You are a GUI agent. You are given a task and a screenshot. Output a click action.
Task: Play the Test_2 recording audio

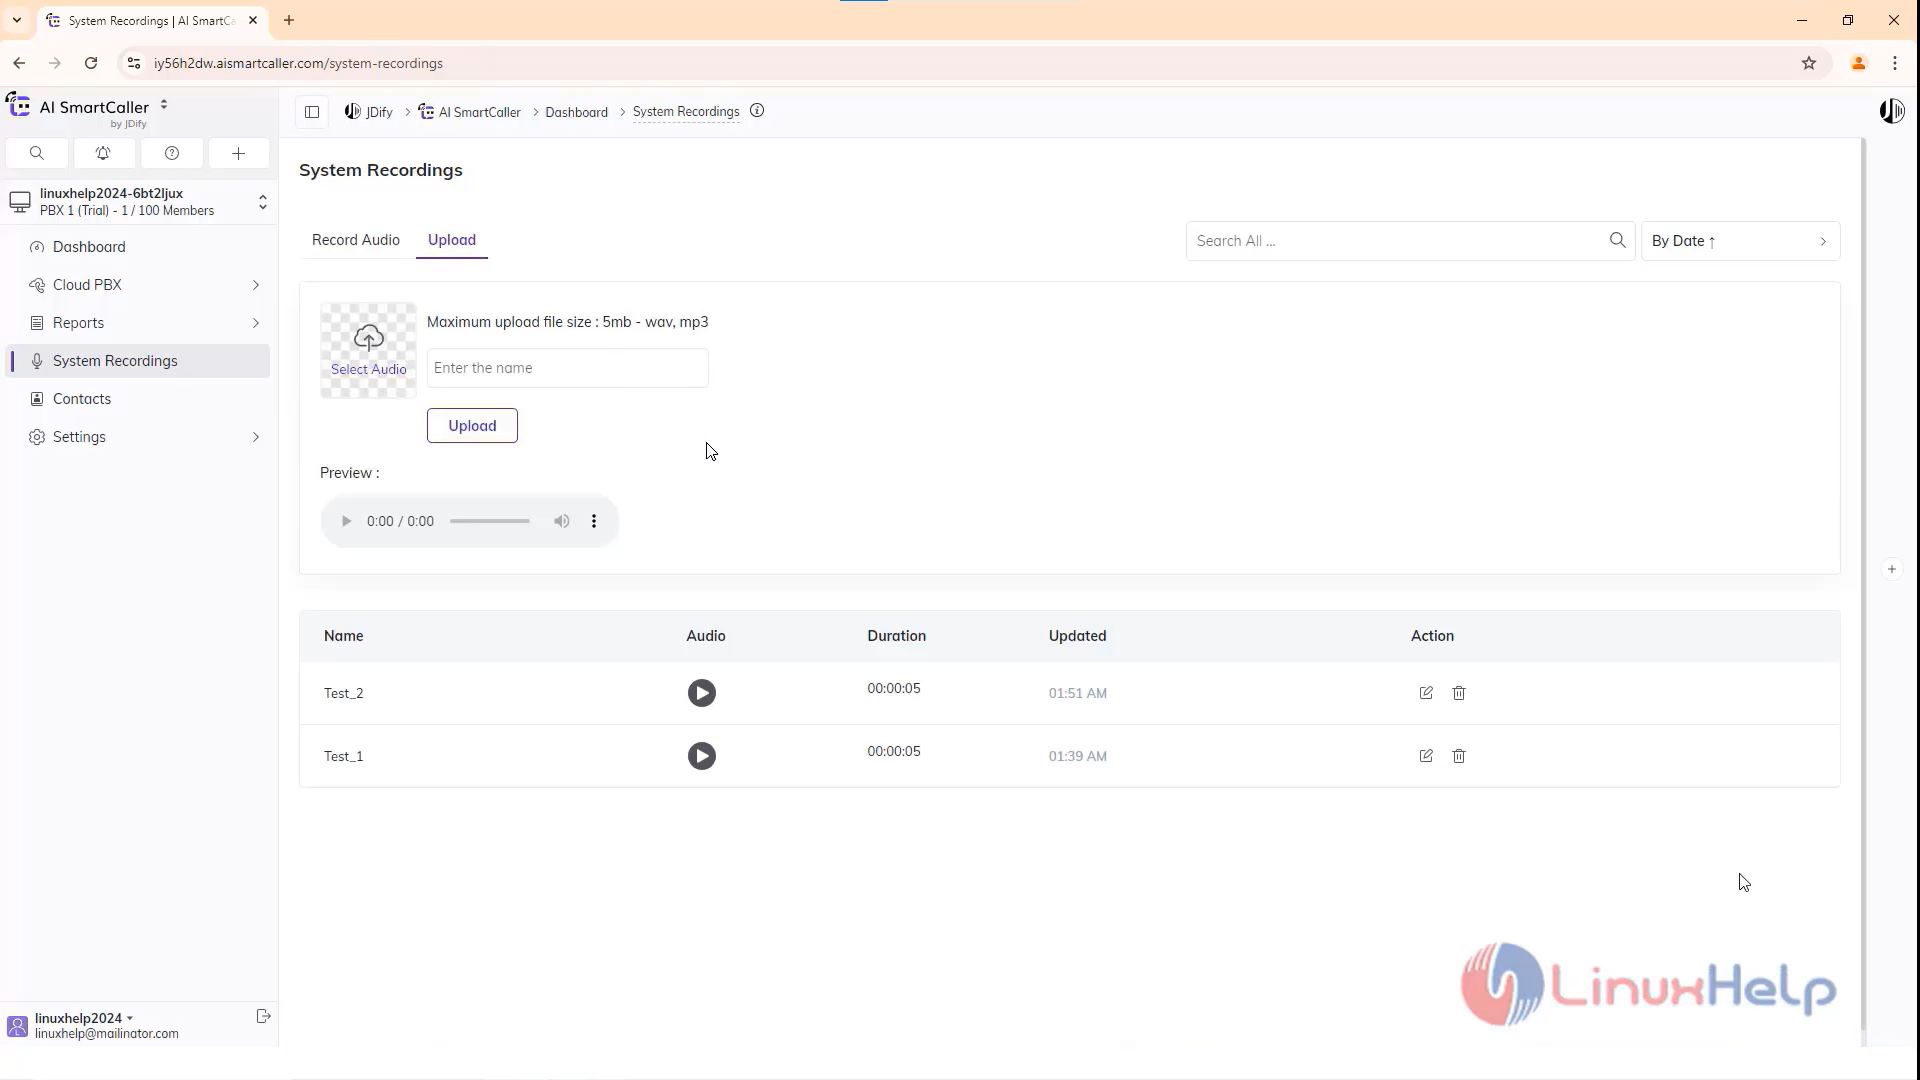pyautogui.click(x=701, y=693)
